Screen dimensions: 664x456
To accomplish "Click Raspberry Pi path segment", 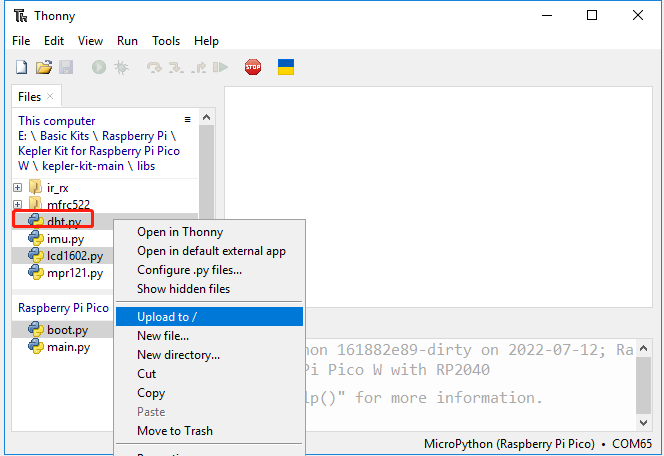I will [135, 136].
